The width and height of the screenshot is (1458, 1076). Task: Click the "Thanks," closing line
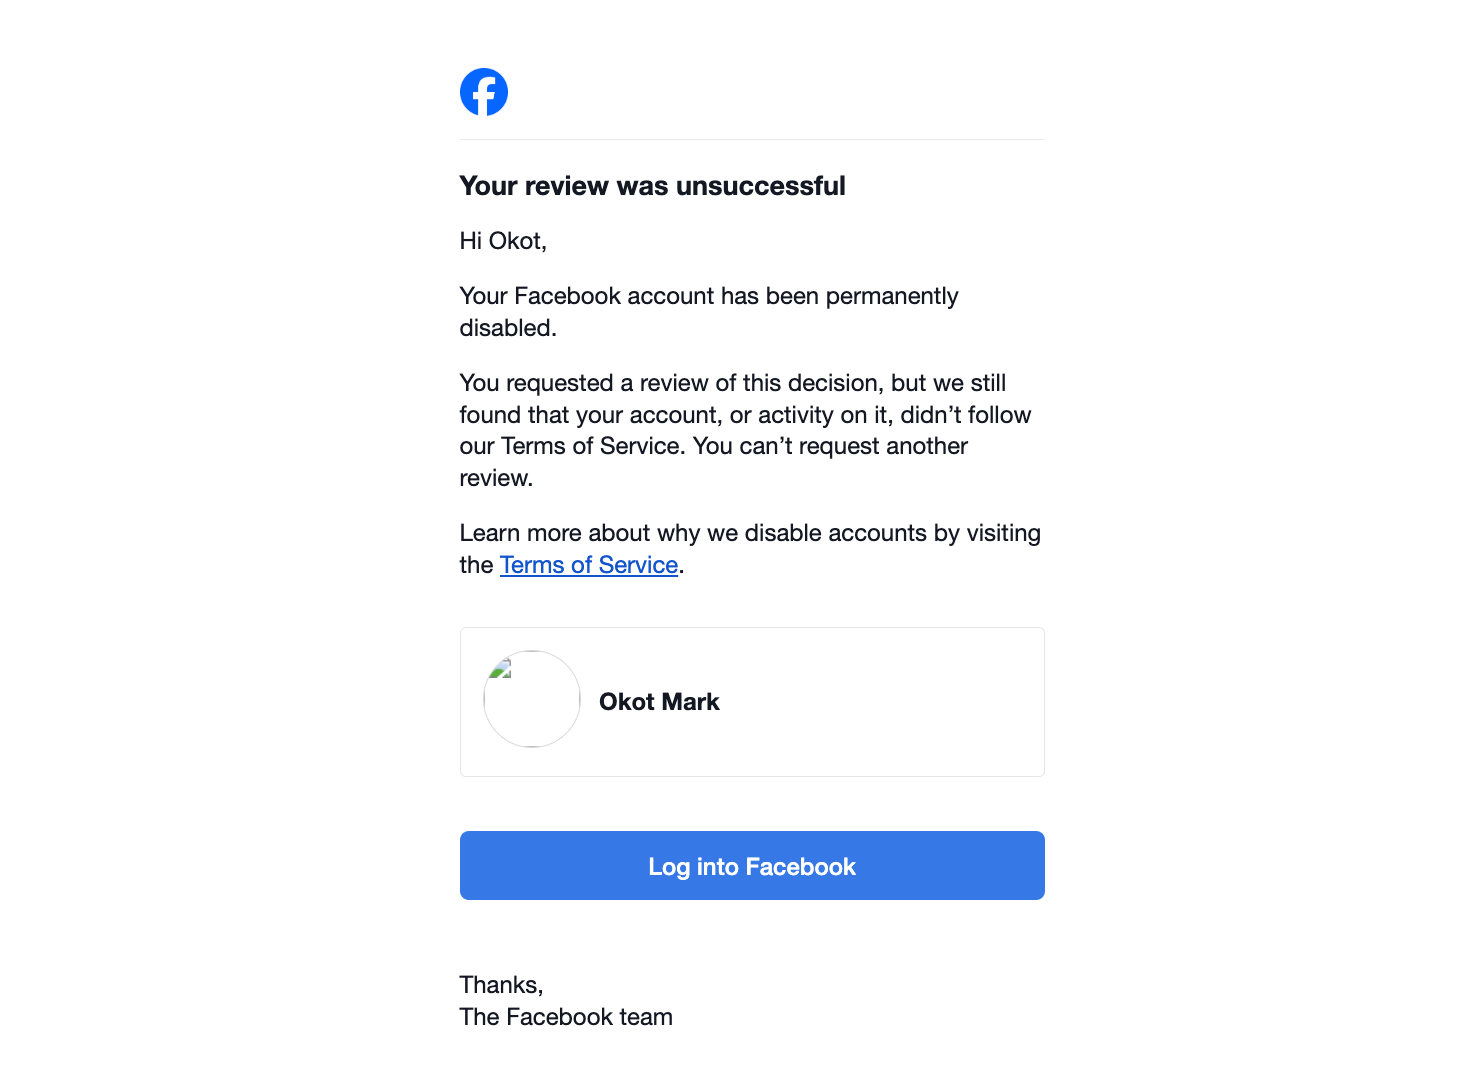[x=501, y=985]
